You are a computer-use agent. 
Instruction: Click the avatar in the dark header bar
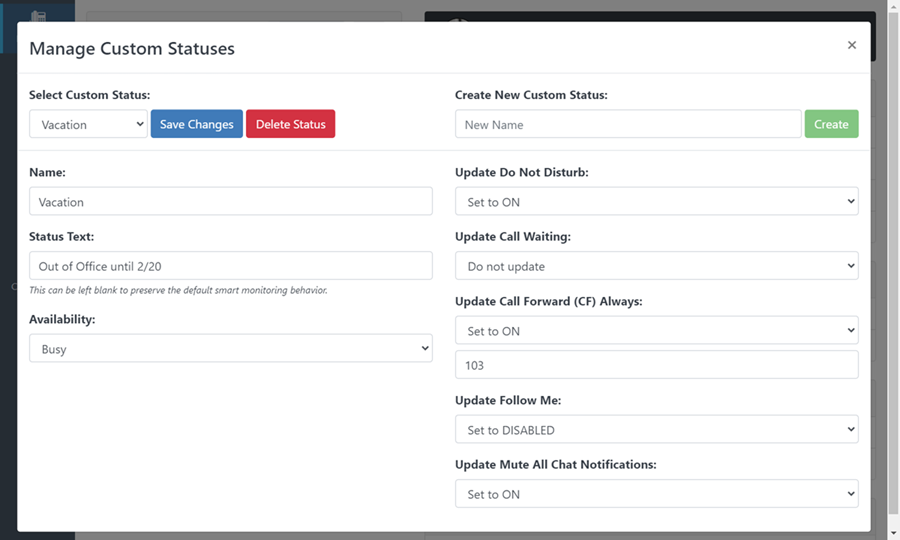click(x=457, y=19)
